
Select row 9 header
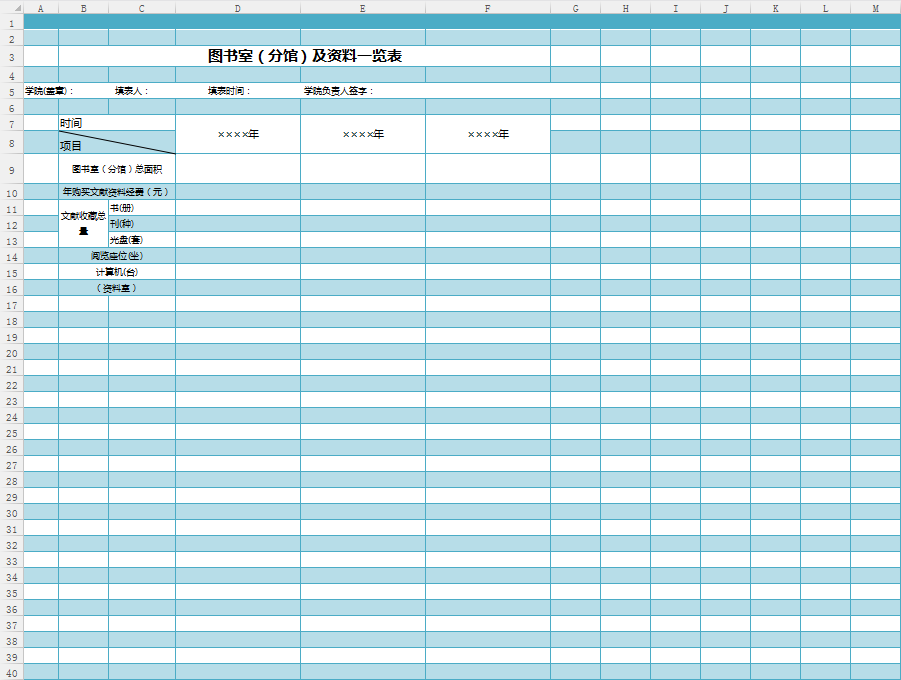tap(11, 169)
